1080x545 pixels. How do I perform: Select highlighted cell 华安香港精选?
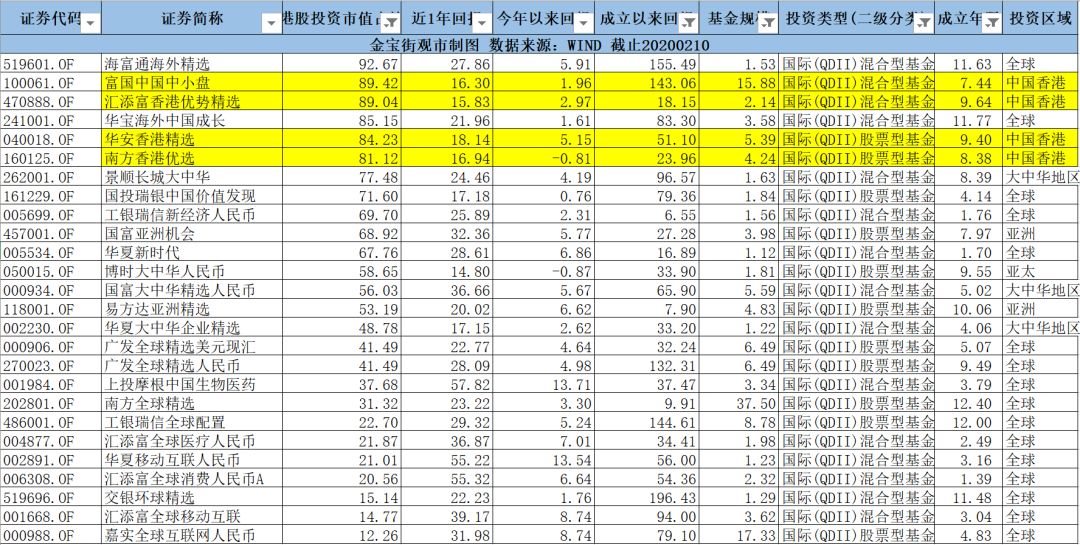[x=191, y=139]
